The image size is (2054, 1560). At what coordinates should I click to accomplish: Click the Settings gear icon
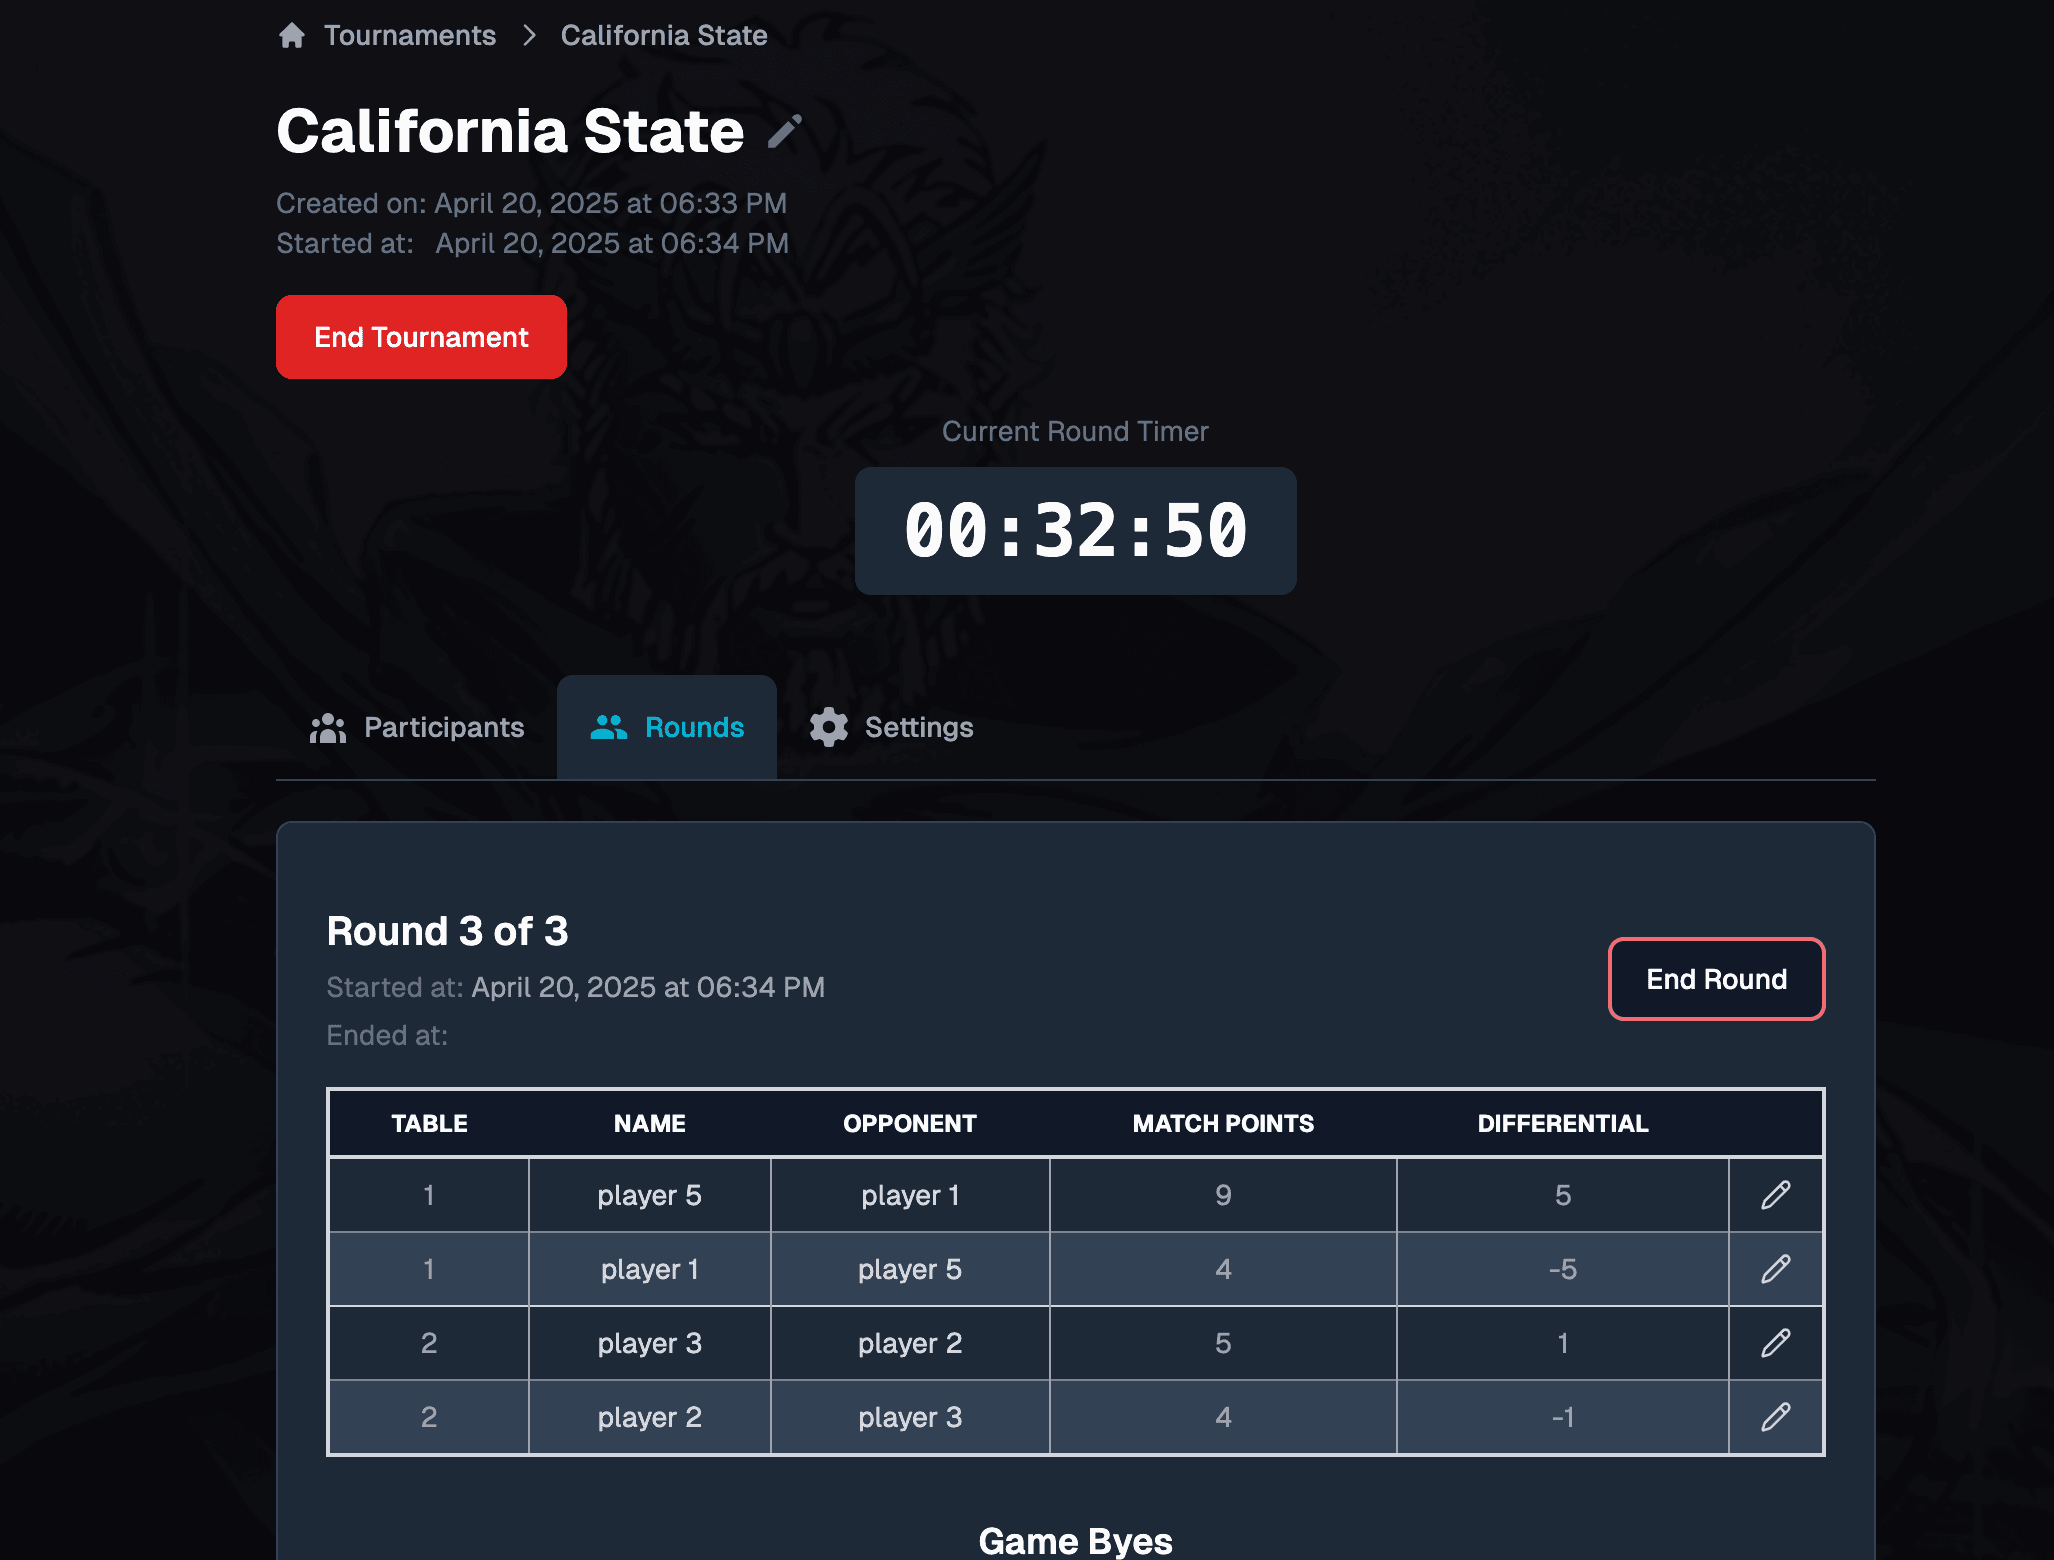pos(829,728)
